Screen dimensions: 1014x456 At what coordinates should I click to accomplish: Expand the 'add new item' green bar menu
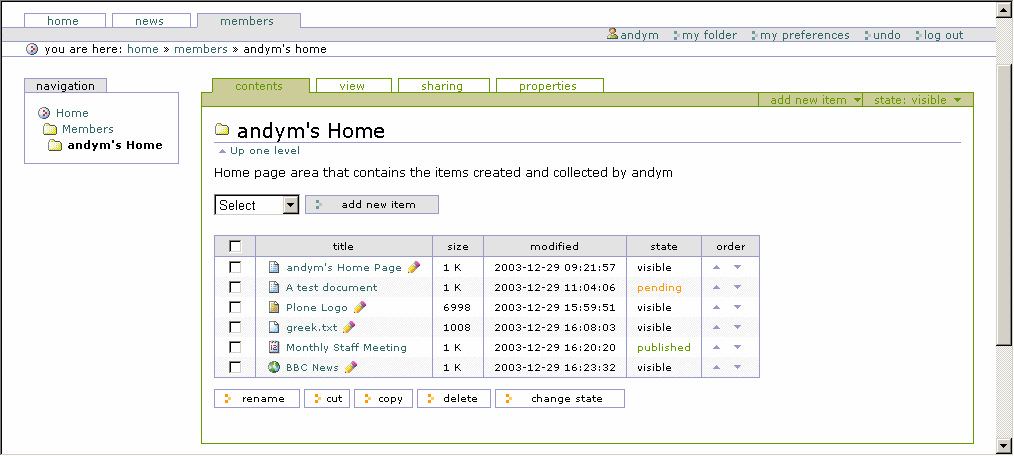(x=815, y=100)
